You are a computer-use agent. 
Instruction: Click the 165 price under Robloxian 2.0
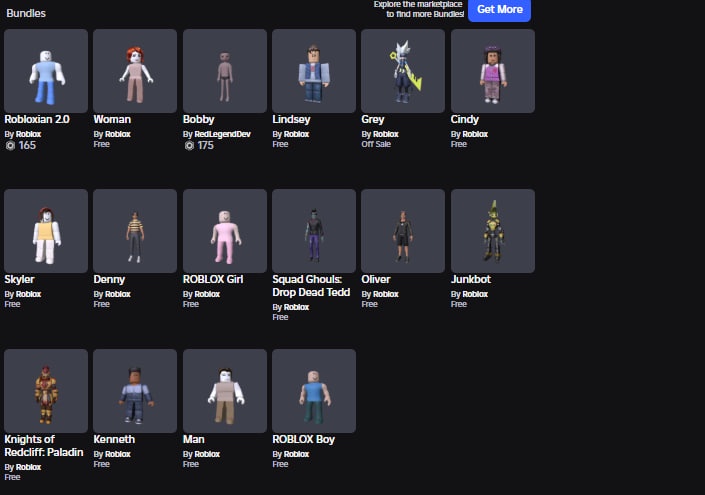pos(27,146)
